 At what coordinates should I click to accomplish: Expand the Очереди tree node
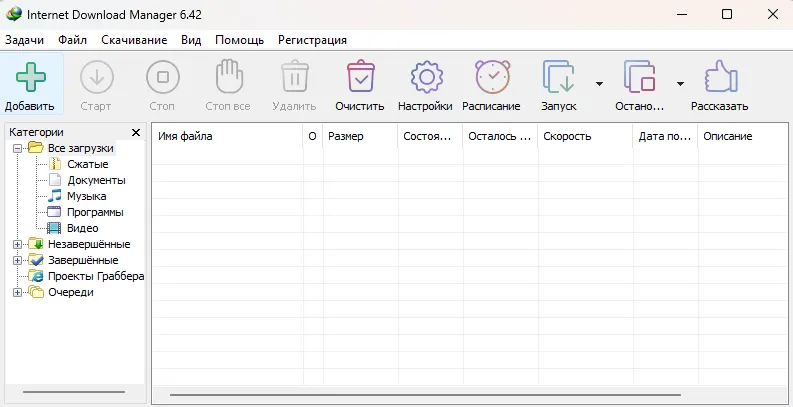tap(17, 292)
